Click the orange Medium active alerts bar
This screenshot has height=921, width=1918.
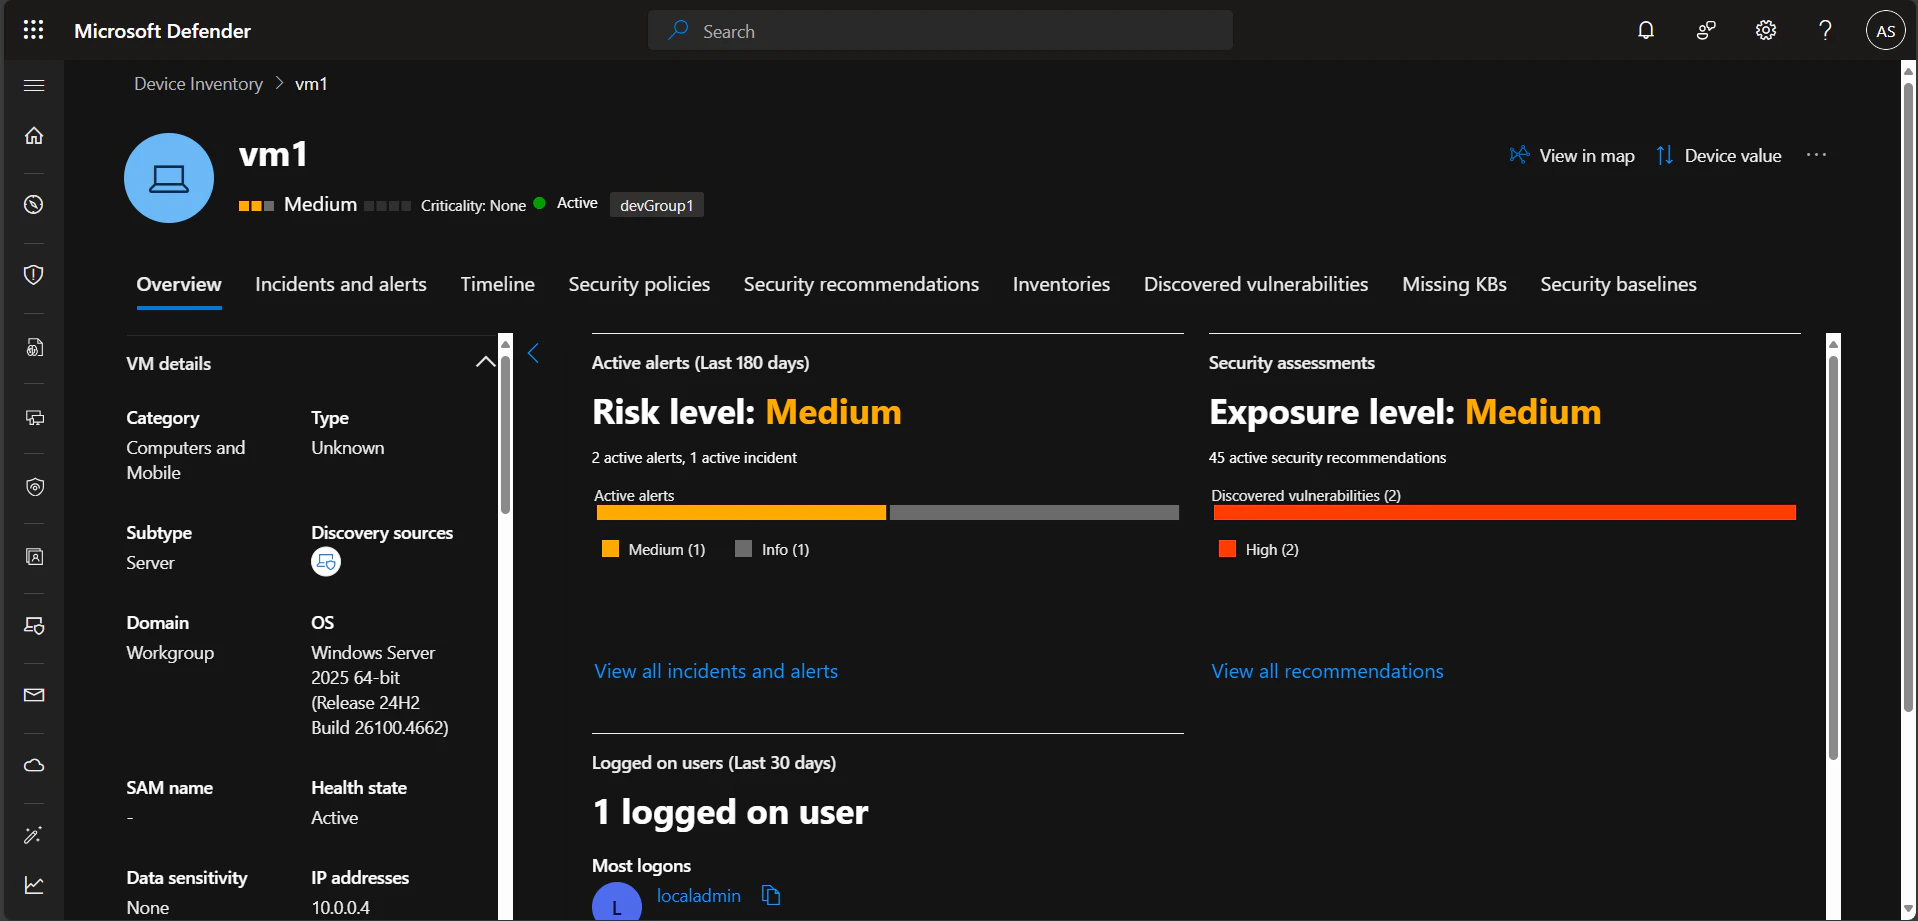coord(741,513)
